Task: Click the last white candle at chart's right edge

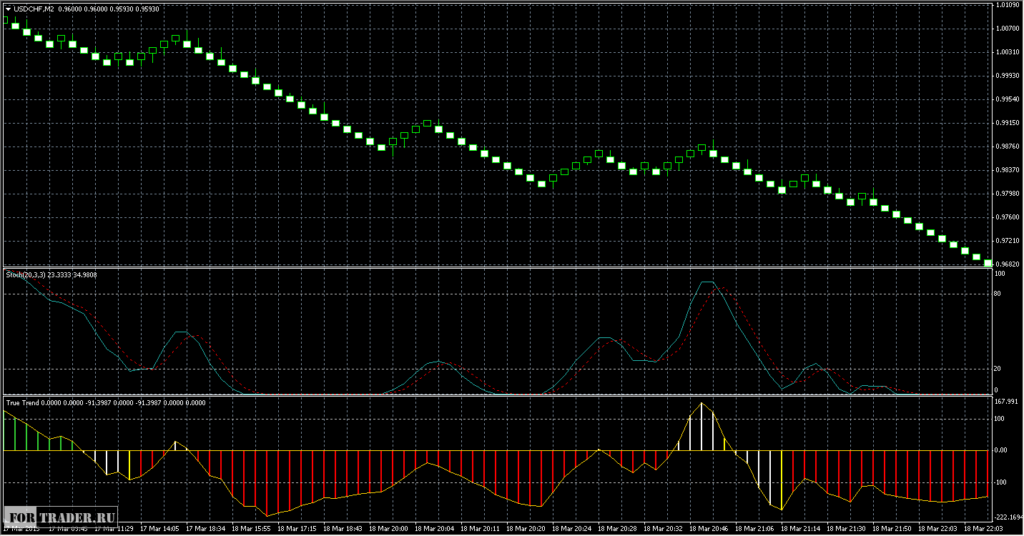Action: pyautogui.click(x=988, y=263)
